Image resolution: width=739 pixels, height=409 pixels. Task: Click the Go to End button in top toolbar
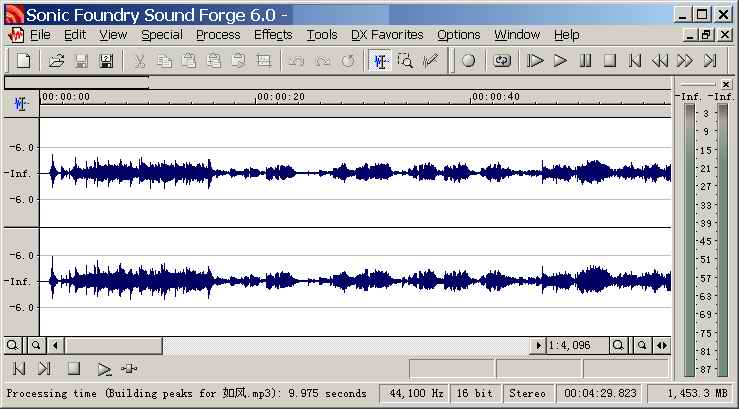(709, 61)
